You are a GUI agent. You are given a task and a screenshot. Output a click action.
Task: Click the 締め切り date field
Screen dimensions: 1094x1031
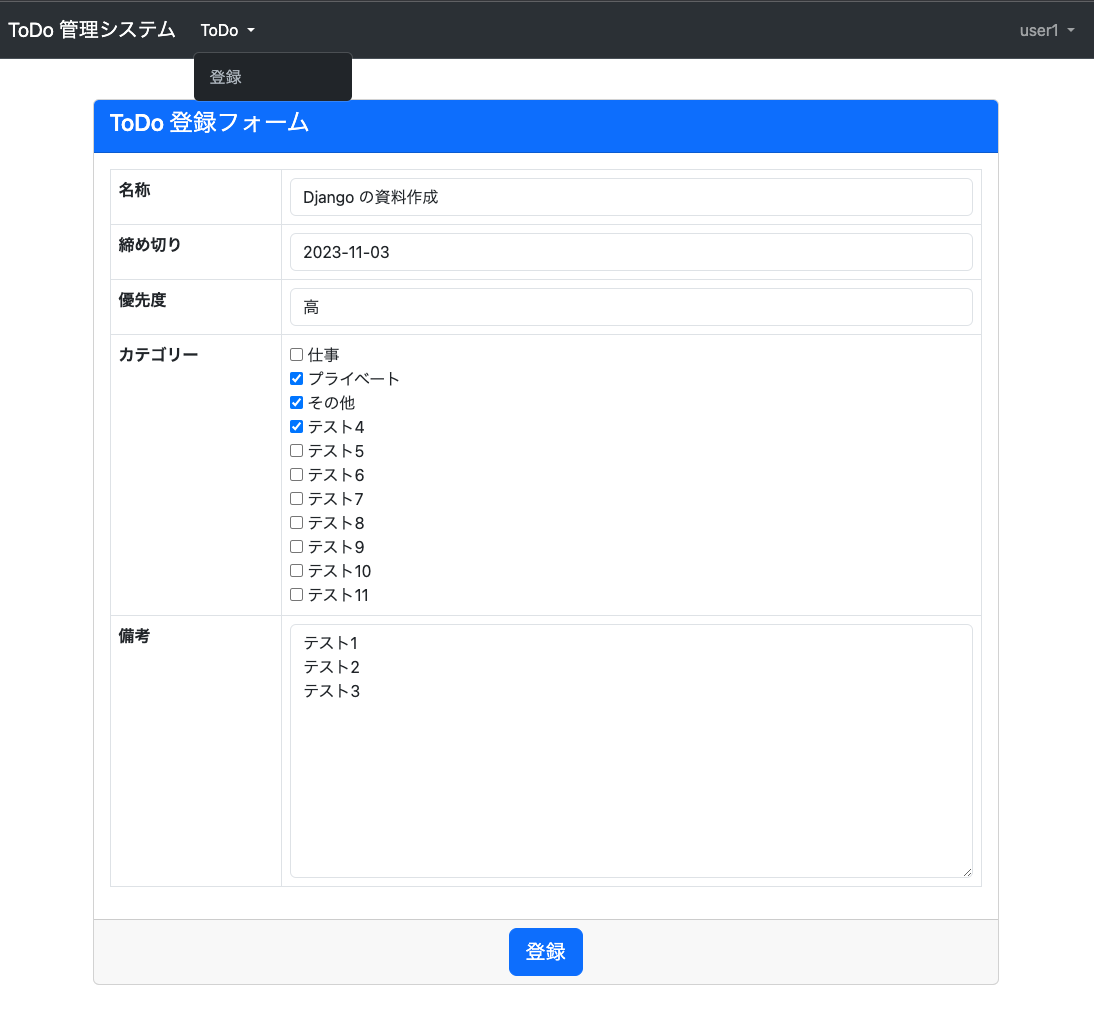(x=631, y=252)
